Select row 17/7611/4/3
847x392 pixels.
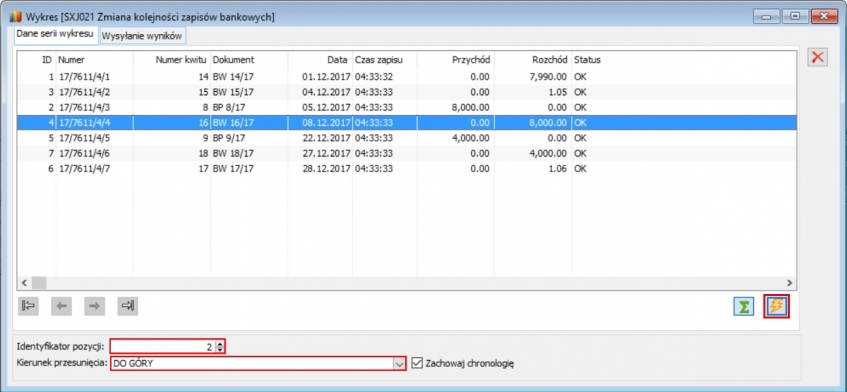tap(407, 107)
